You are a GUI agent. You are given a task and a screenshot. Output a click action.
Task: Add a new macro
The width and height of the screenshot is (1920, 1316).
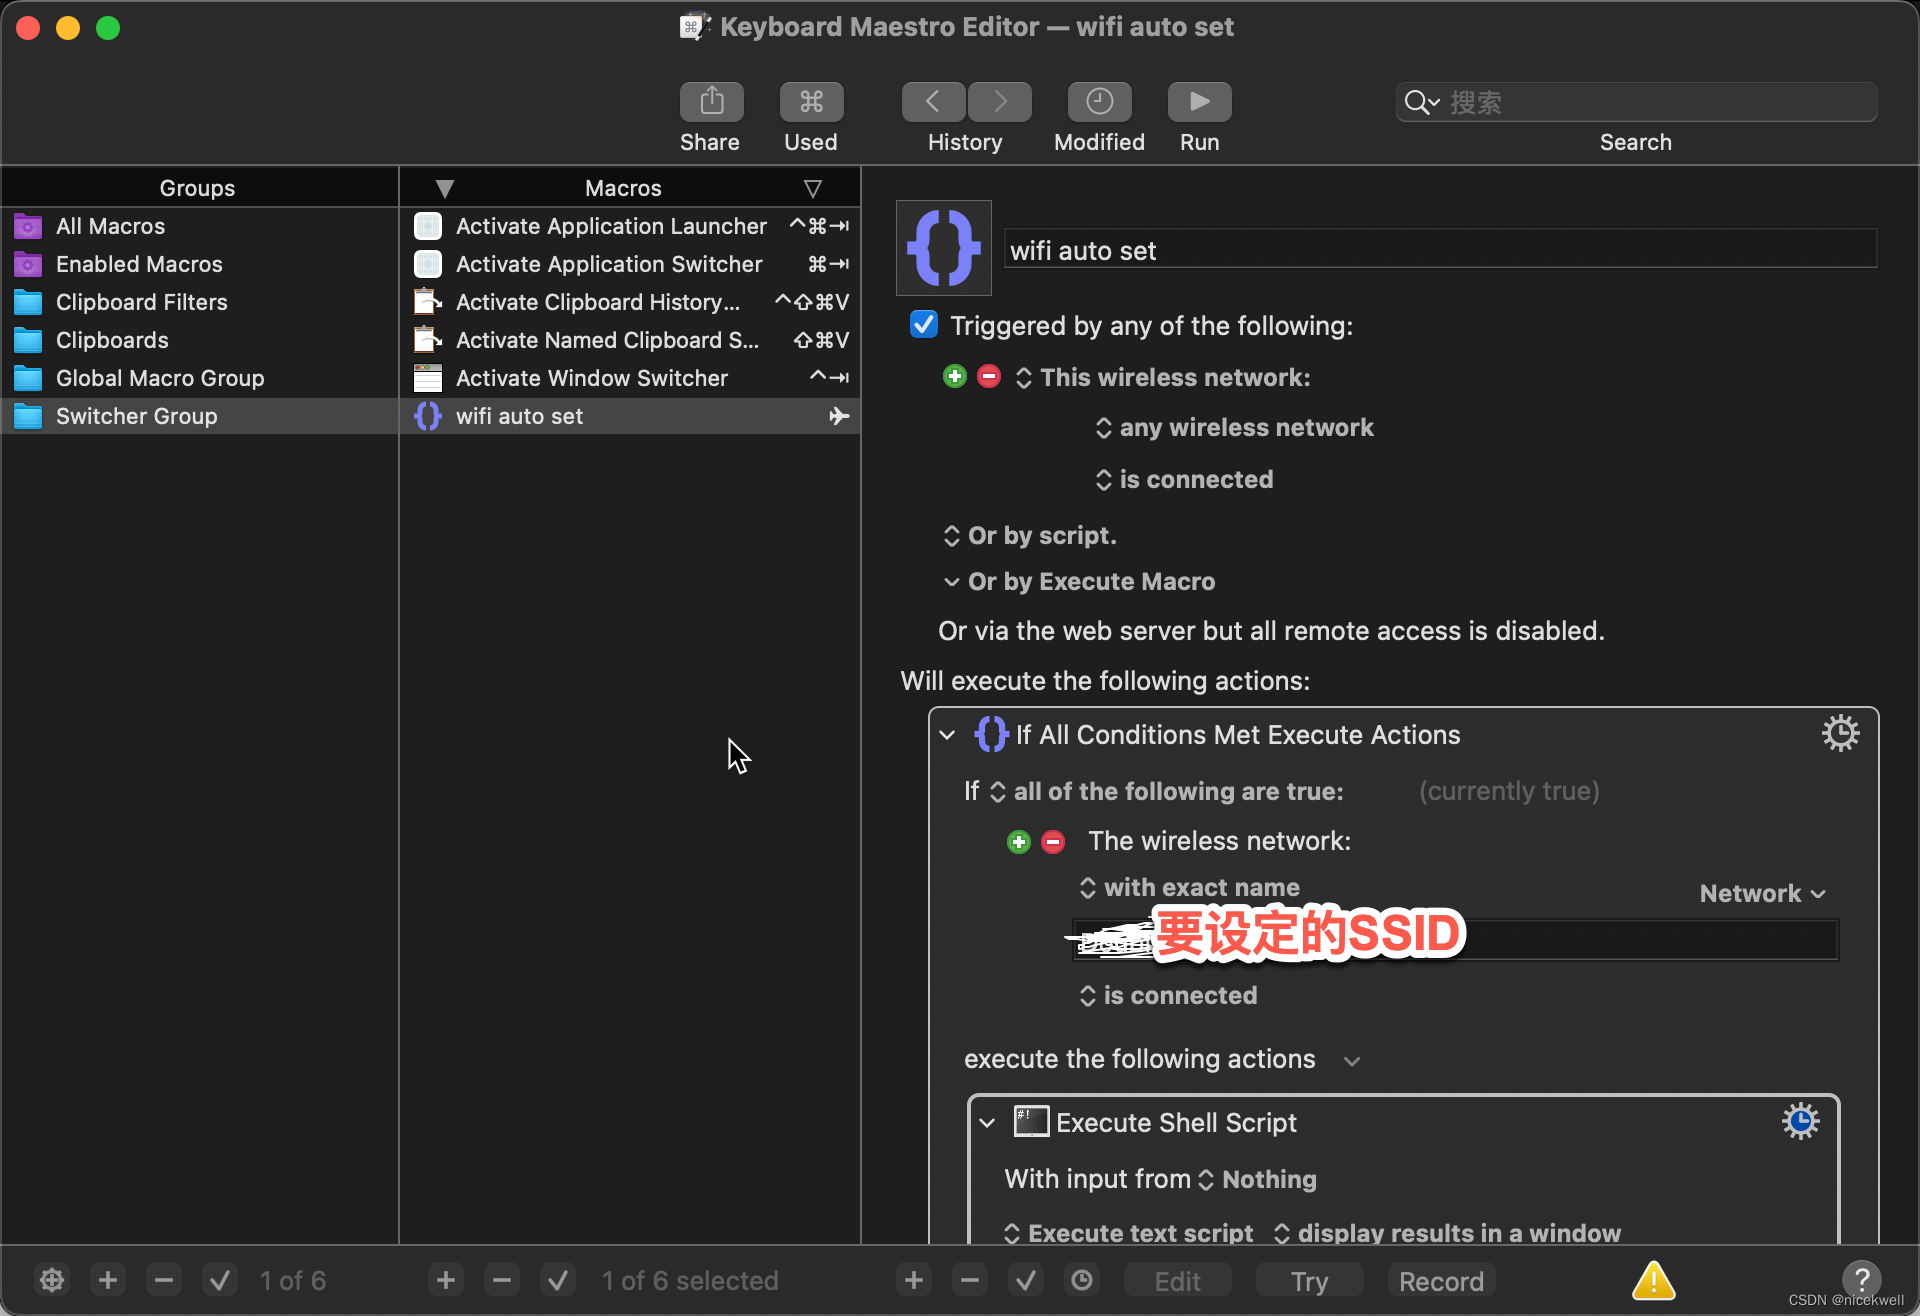[446, 1280]
